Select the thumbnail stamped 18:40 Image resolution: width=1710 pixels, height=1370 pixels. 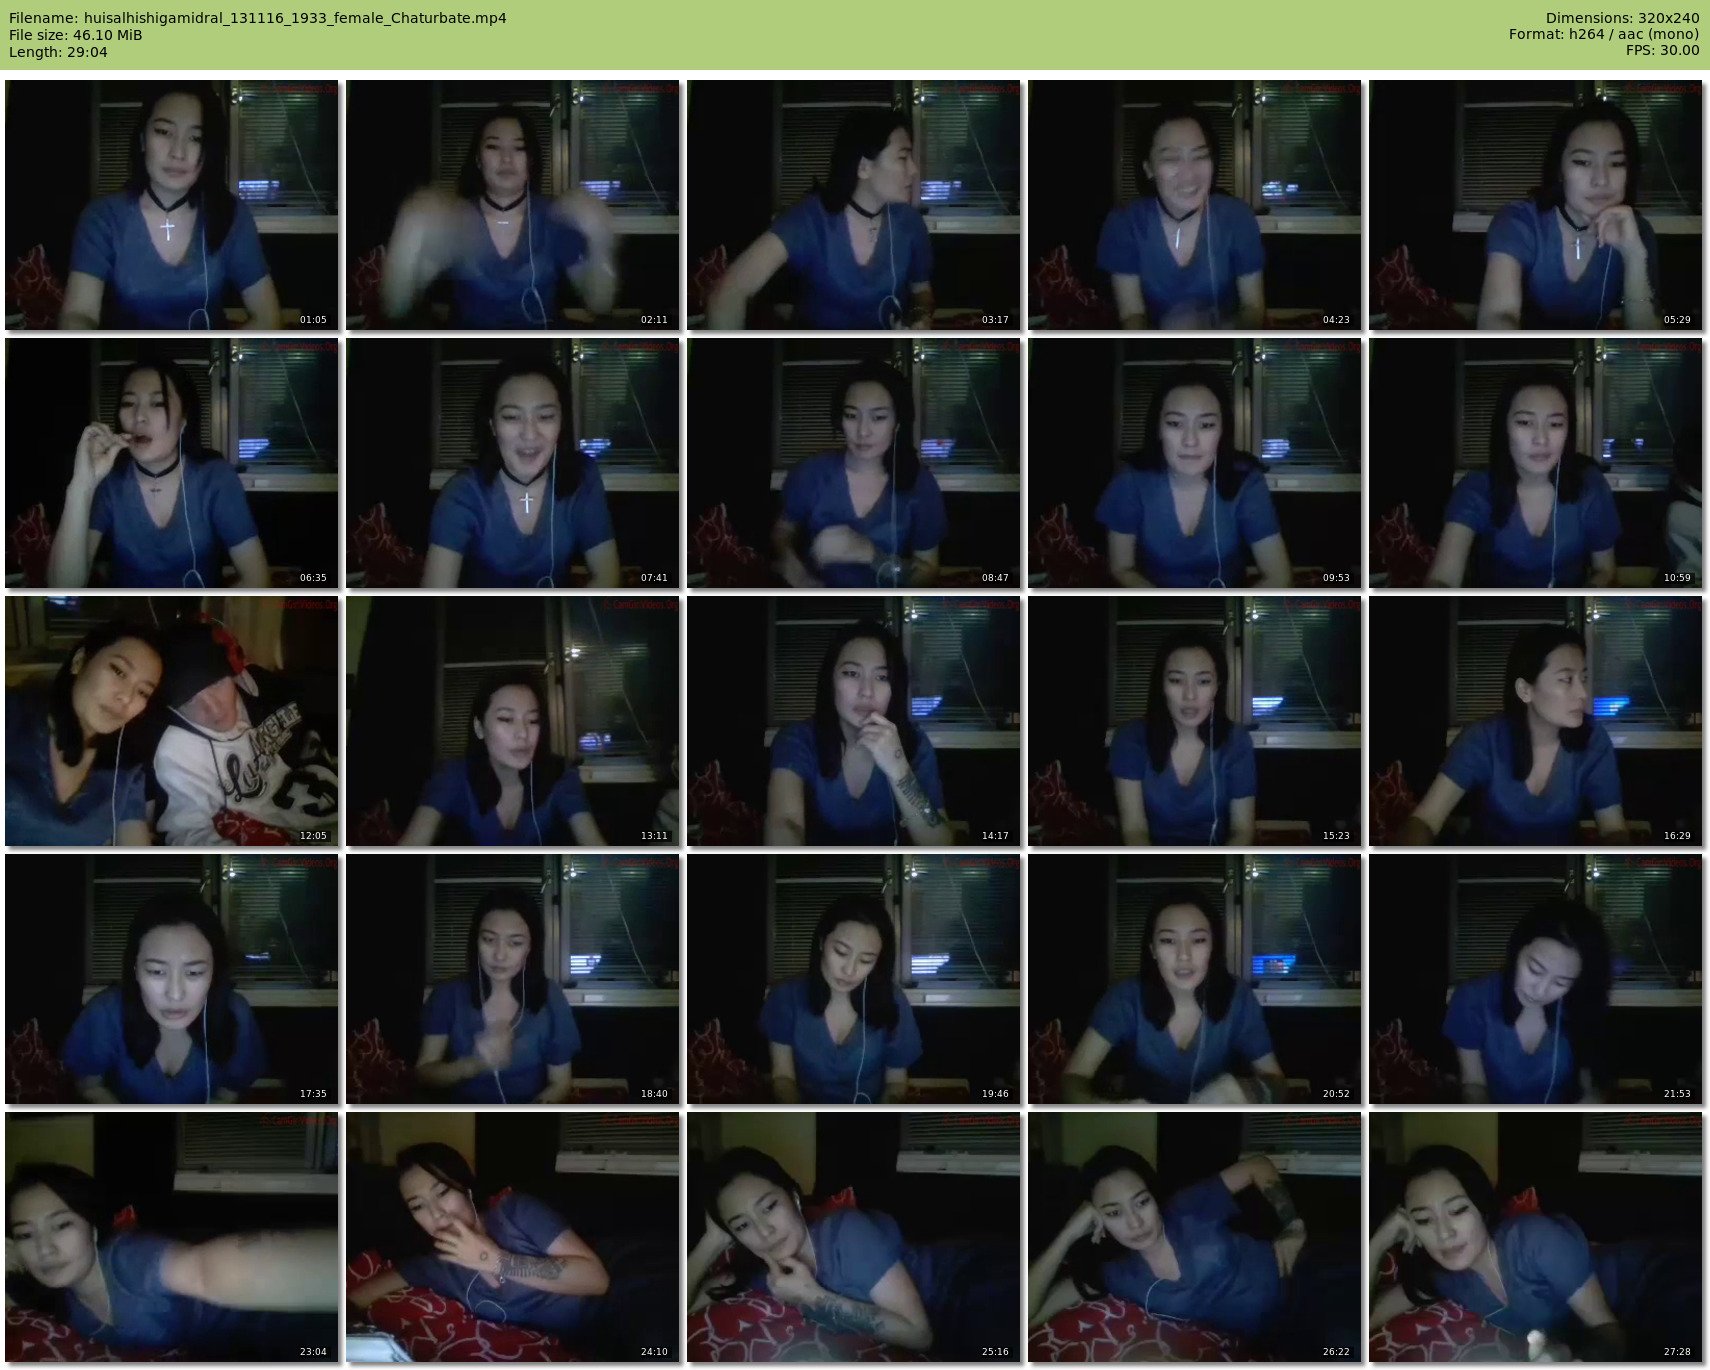click(x=513, y=979)
